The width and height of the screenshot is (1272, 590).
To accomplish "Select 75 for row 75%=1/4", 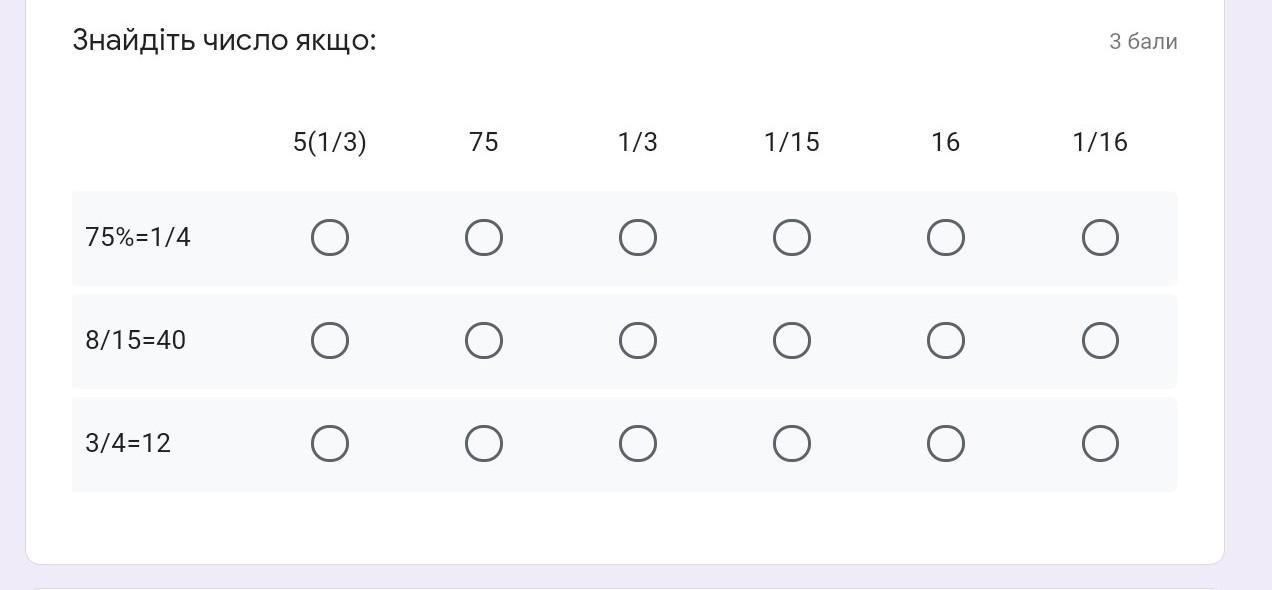I will [484, 238].
